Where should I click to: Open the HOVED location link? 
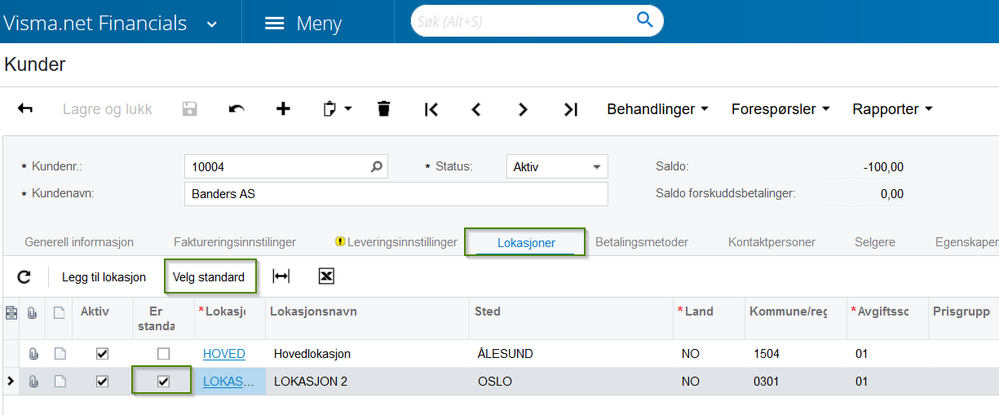click(x=224, y=354)
